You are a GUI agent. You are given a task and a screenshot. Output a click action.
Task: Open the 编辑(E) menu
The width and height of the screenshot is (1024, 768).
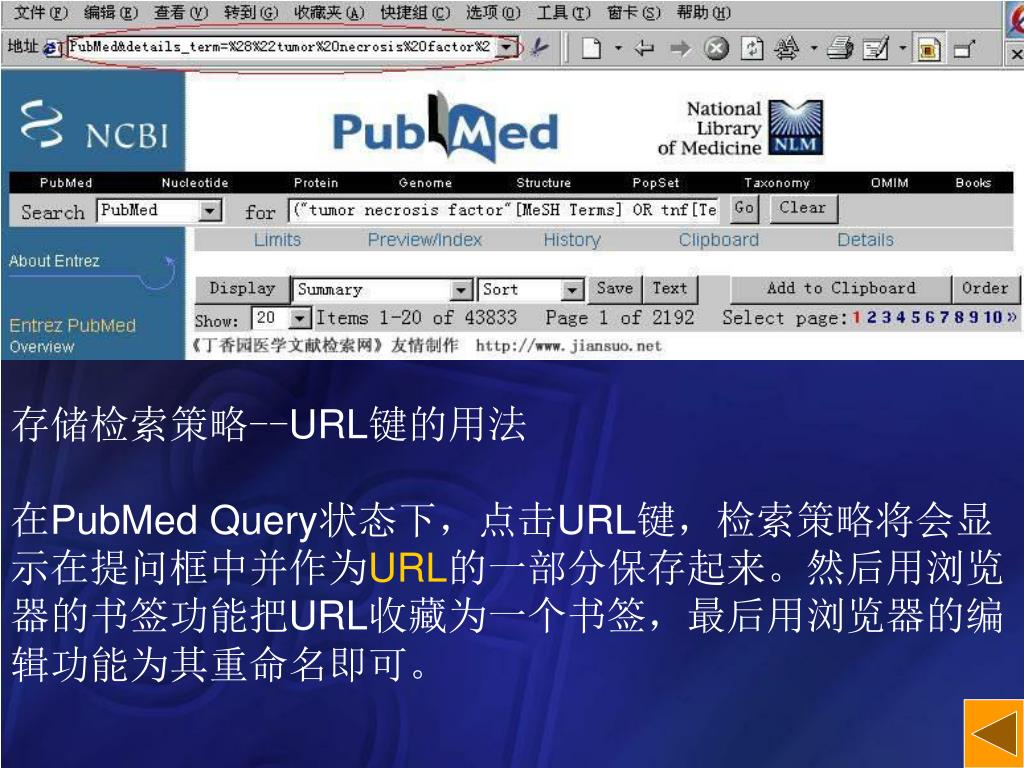pos(111,12)
